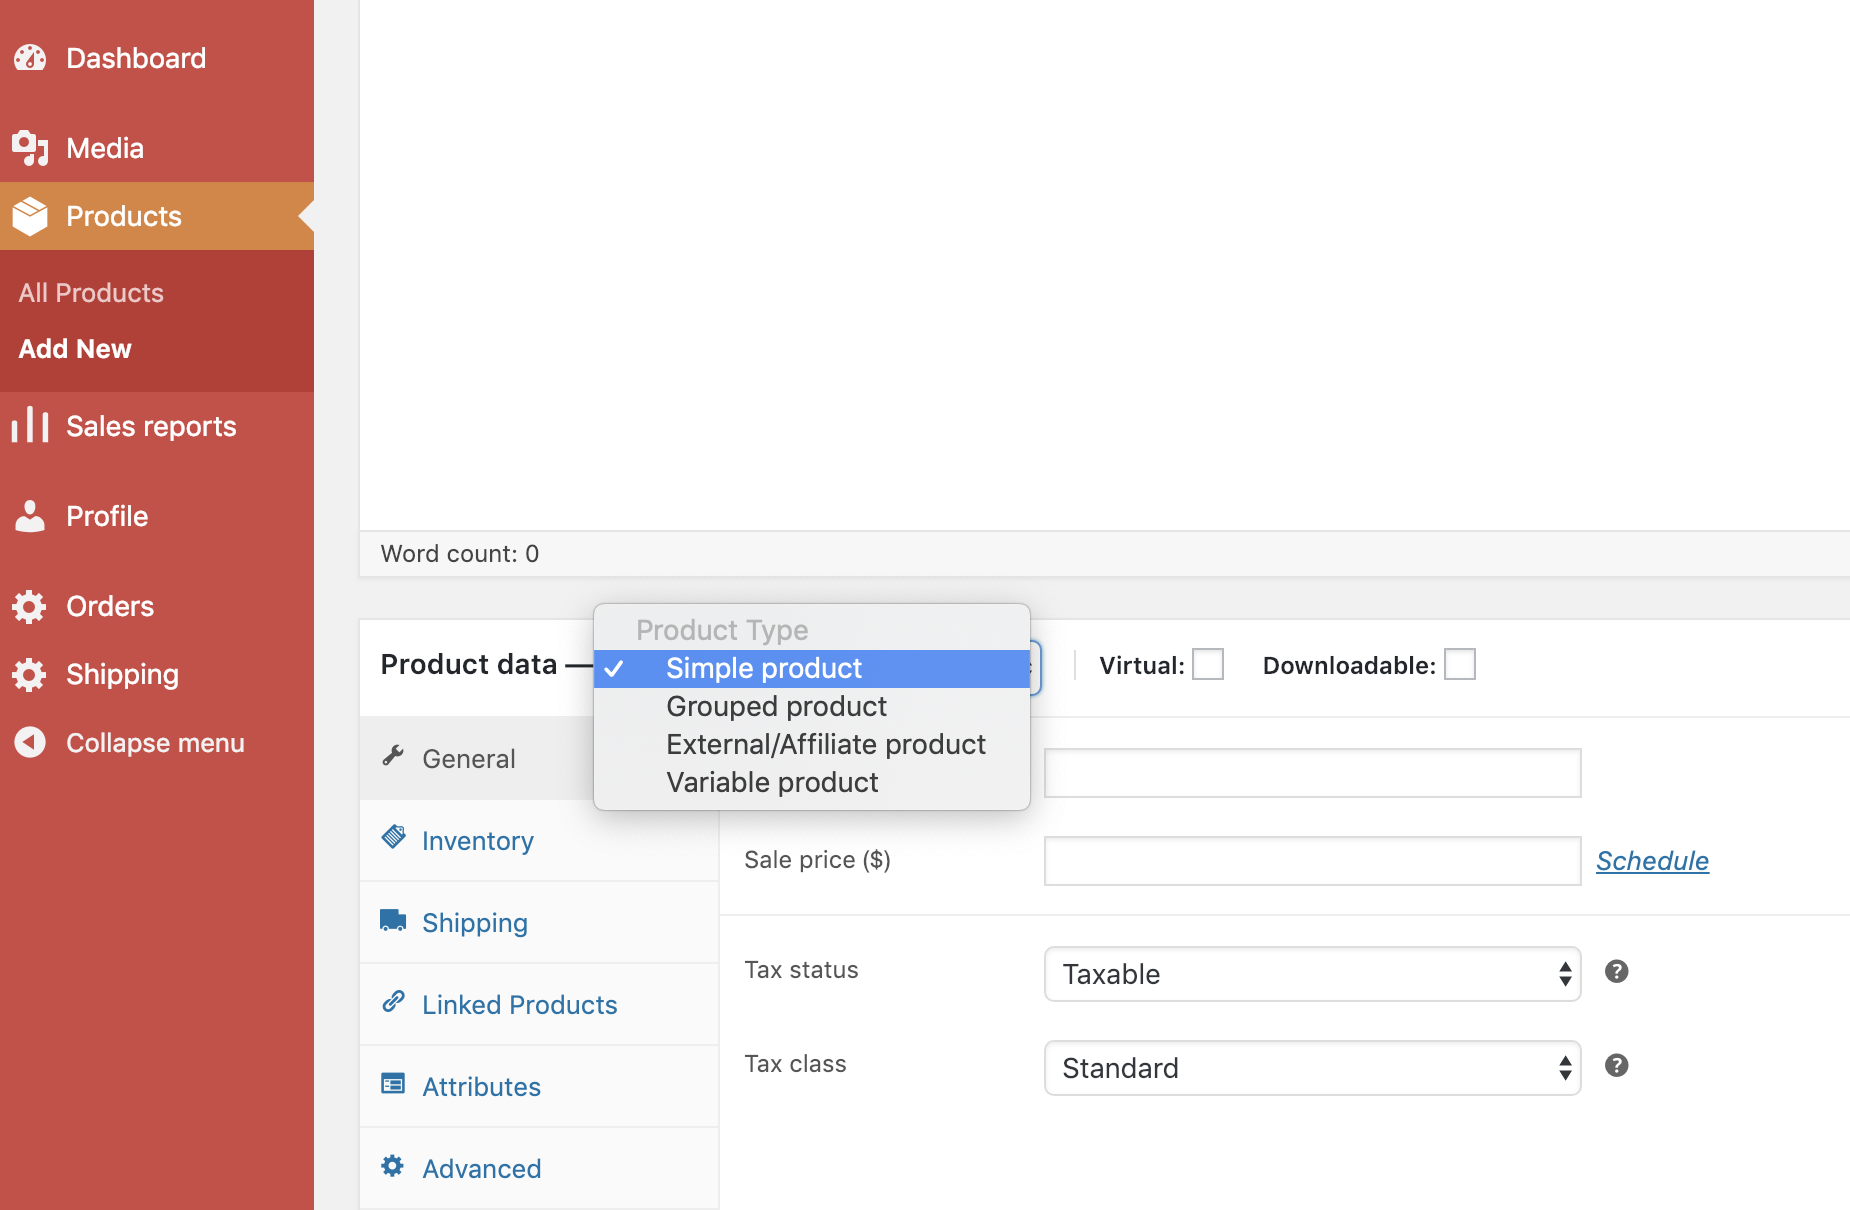This screenshot has width=1850, height=1210.
Task: Click the help icon beside Tax class
Action: [x=1616, y=1065]
